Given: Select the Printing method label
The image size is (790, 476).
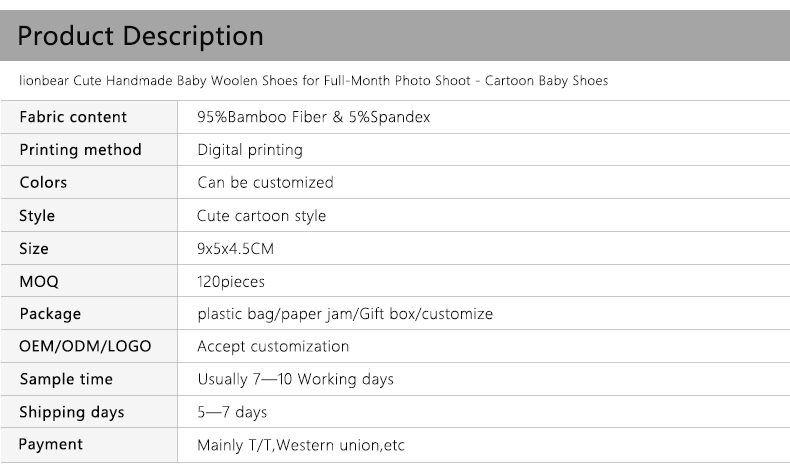Looking at the screenshot, I should pos(81,150).
